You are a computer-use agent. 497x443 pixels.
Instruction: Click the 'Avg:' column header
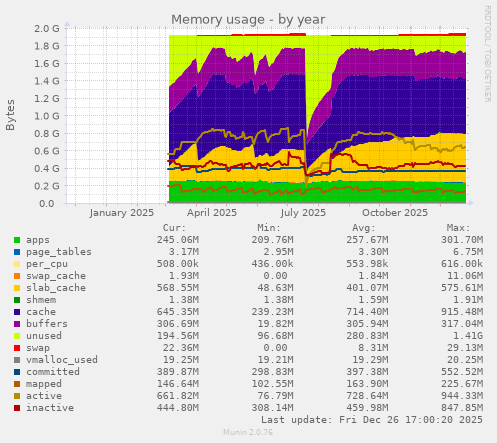coord(364,228)
